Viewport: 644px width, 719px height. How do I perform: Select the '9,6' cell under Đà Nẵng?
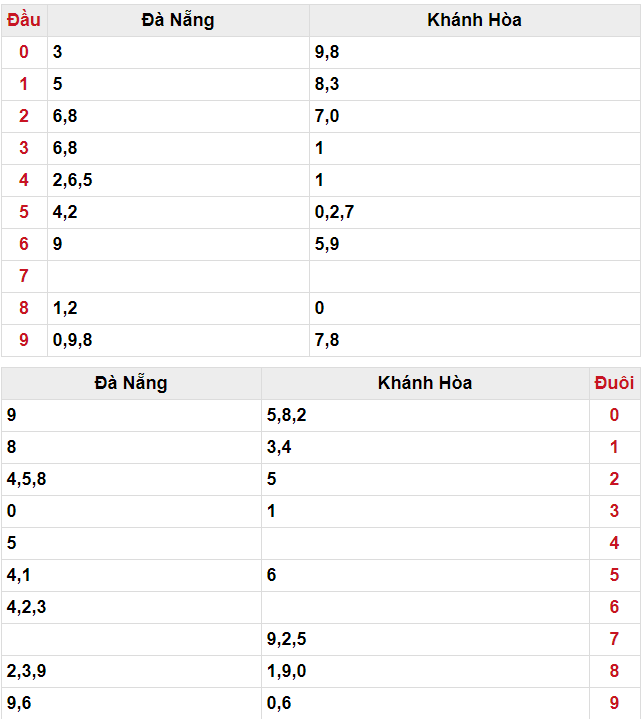[x=19, y=704]
